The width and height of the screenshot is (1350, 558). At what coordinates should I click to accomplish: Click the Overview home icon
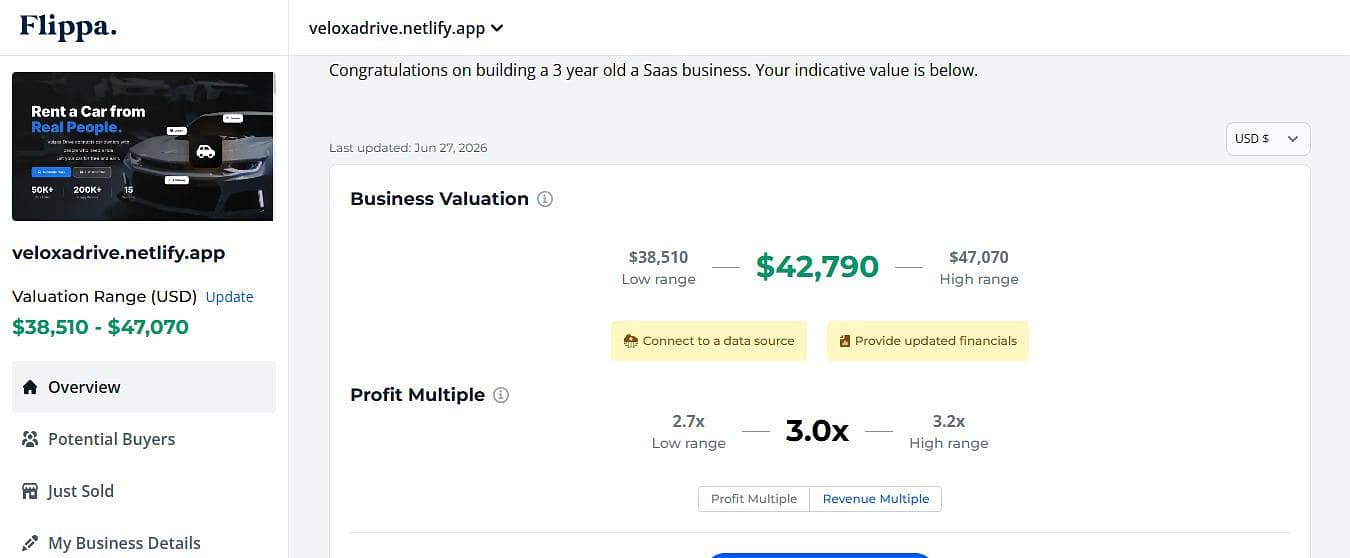coord(29,387)
